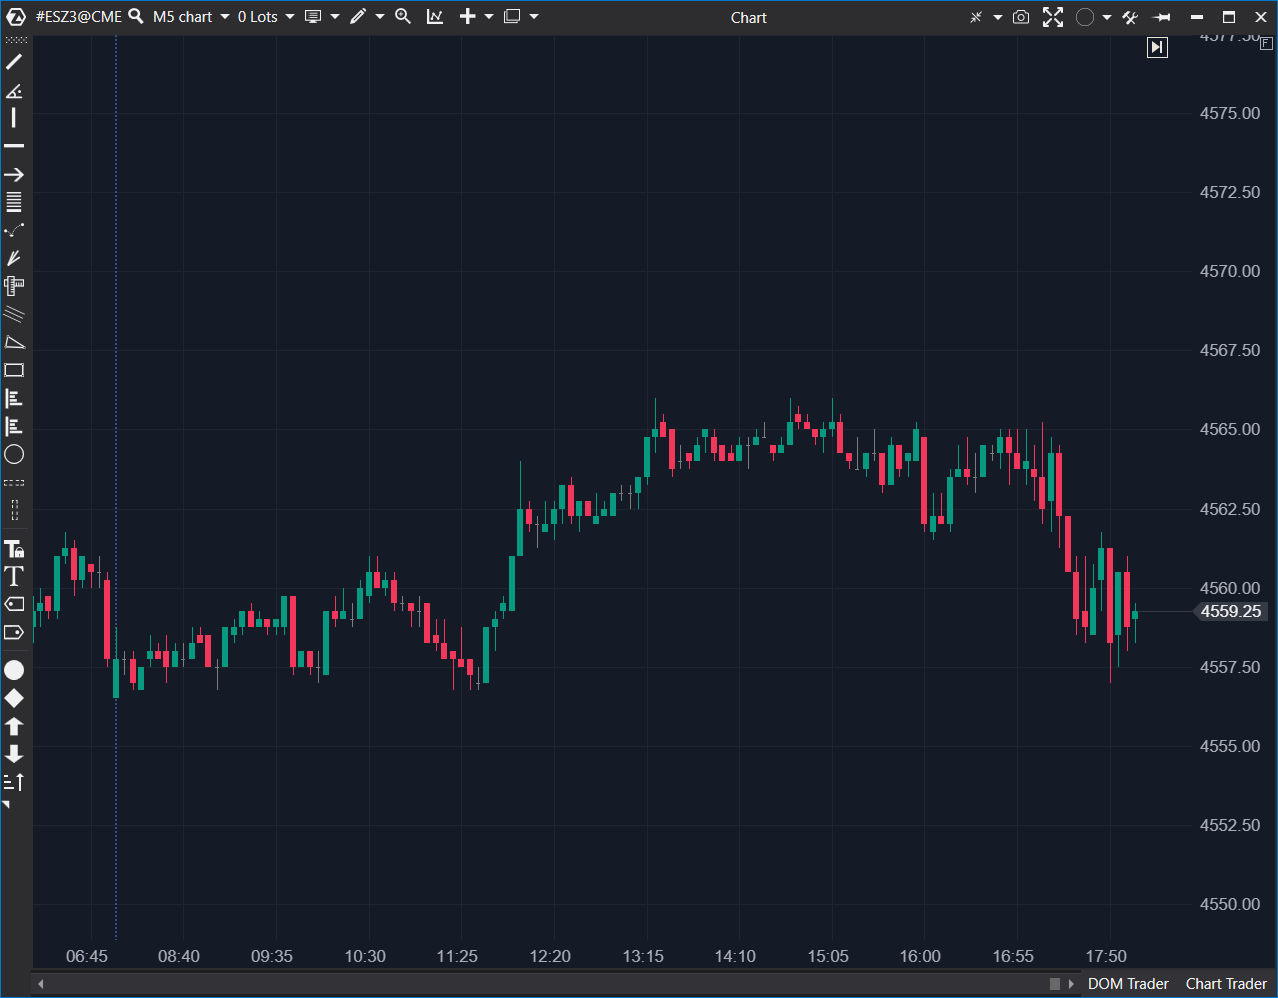Select the curved arc drawing tool
The height and width of the screenshot is (998, 1278).
[14, 230]
